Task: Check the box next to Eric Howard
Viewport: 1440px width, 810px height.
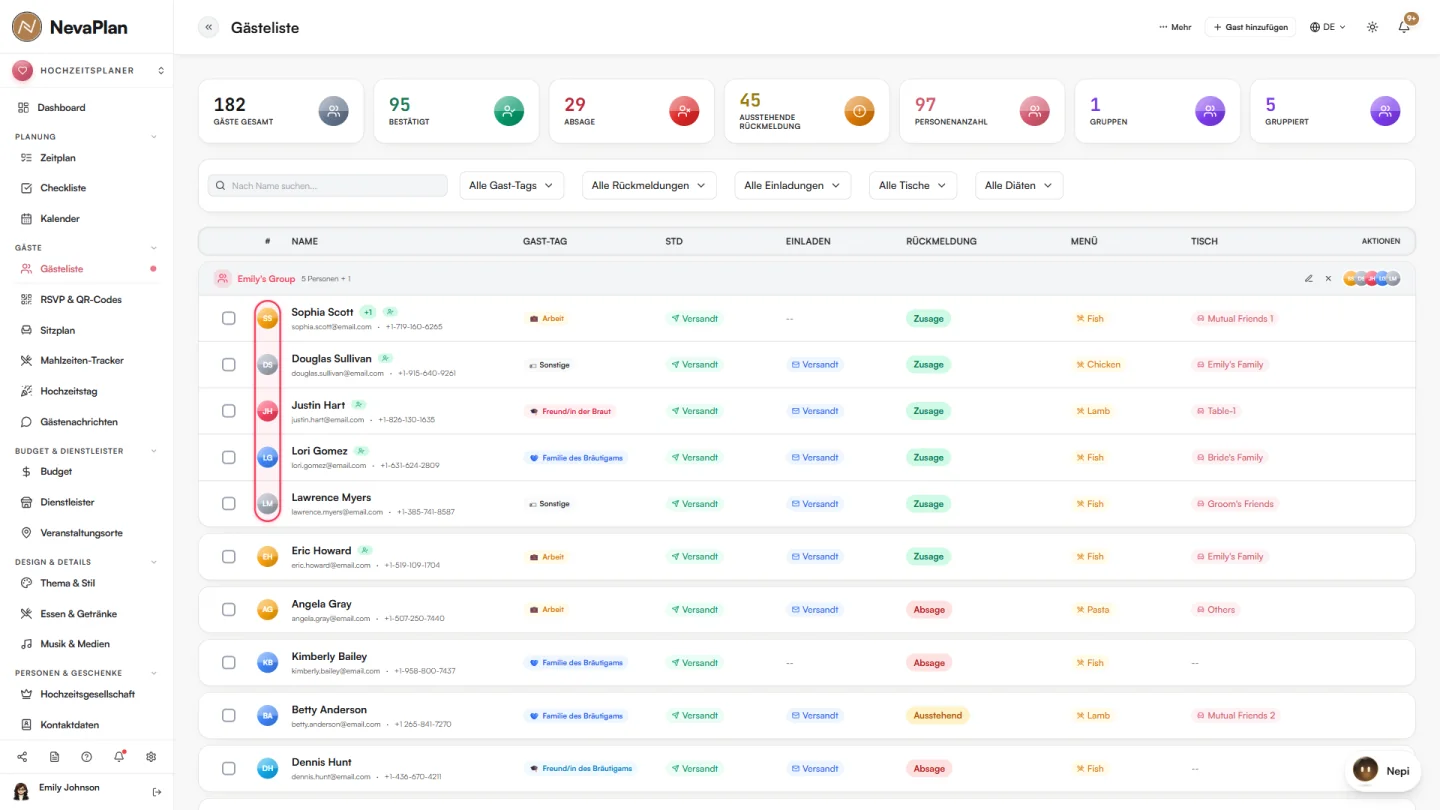Action: point(229,557)
